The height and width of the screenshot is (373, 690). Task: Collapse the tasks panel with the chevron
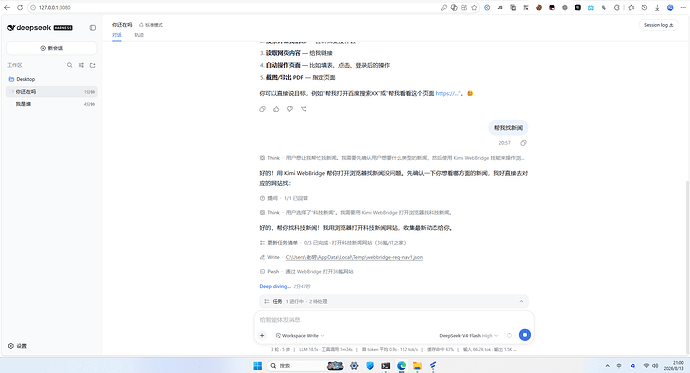[521, 301]
